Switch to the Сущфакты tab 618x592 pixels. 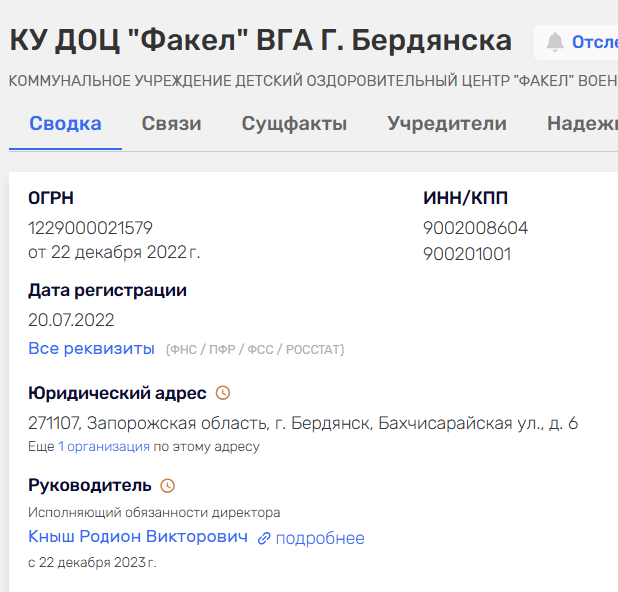click(294, 124)
